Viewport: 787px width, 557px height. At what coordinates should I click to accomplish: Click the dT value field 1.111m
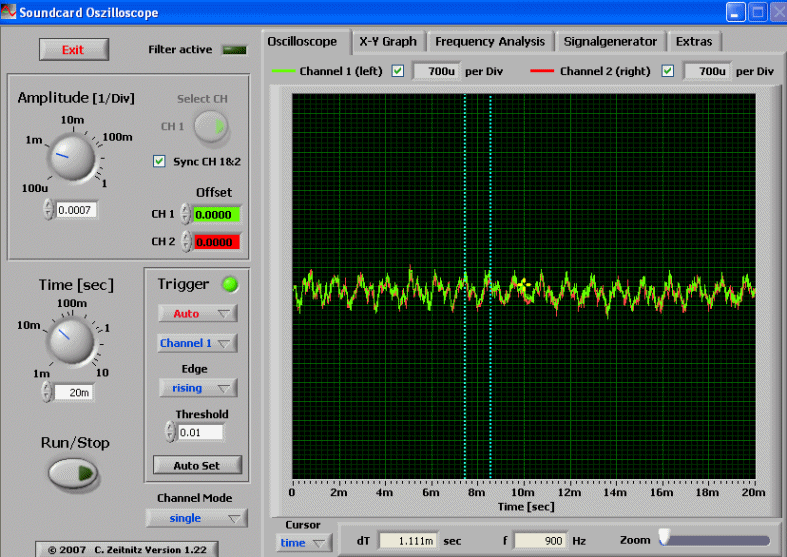point(408,541)
